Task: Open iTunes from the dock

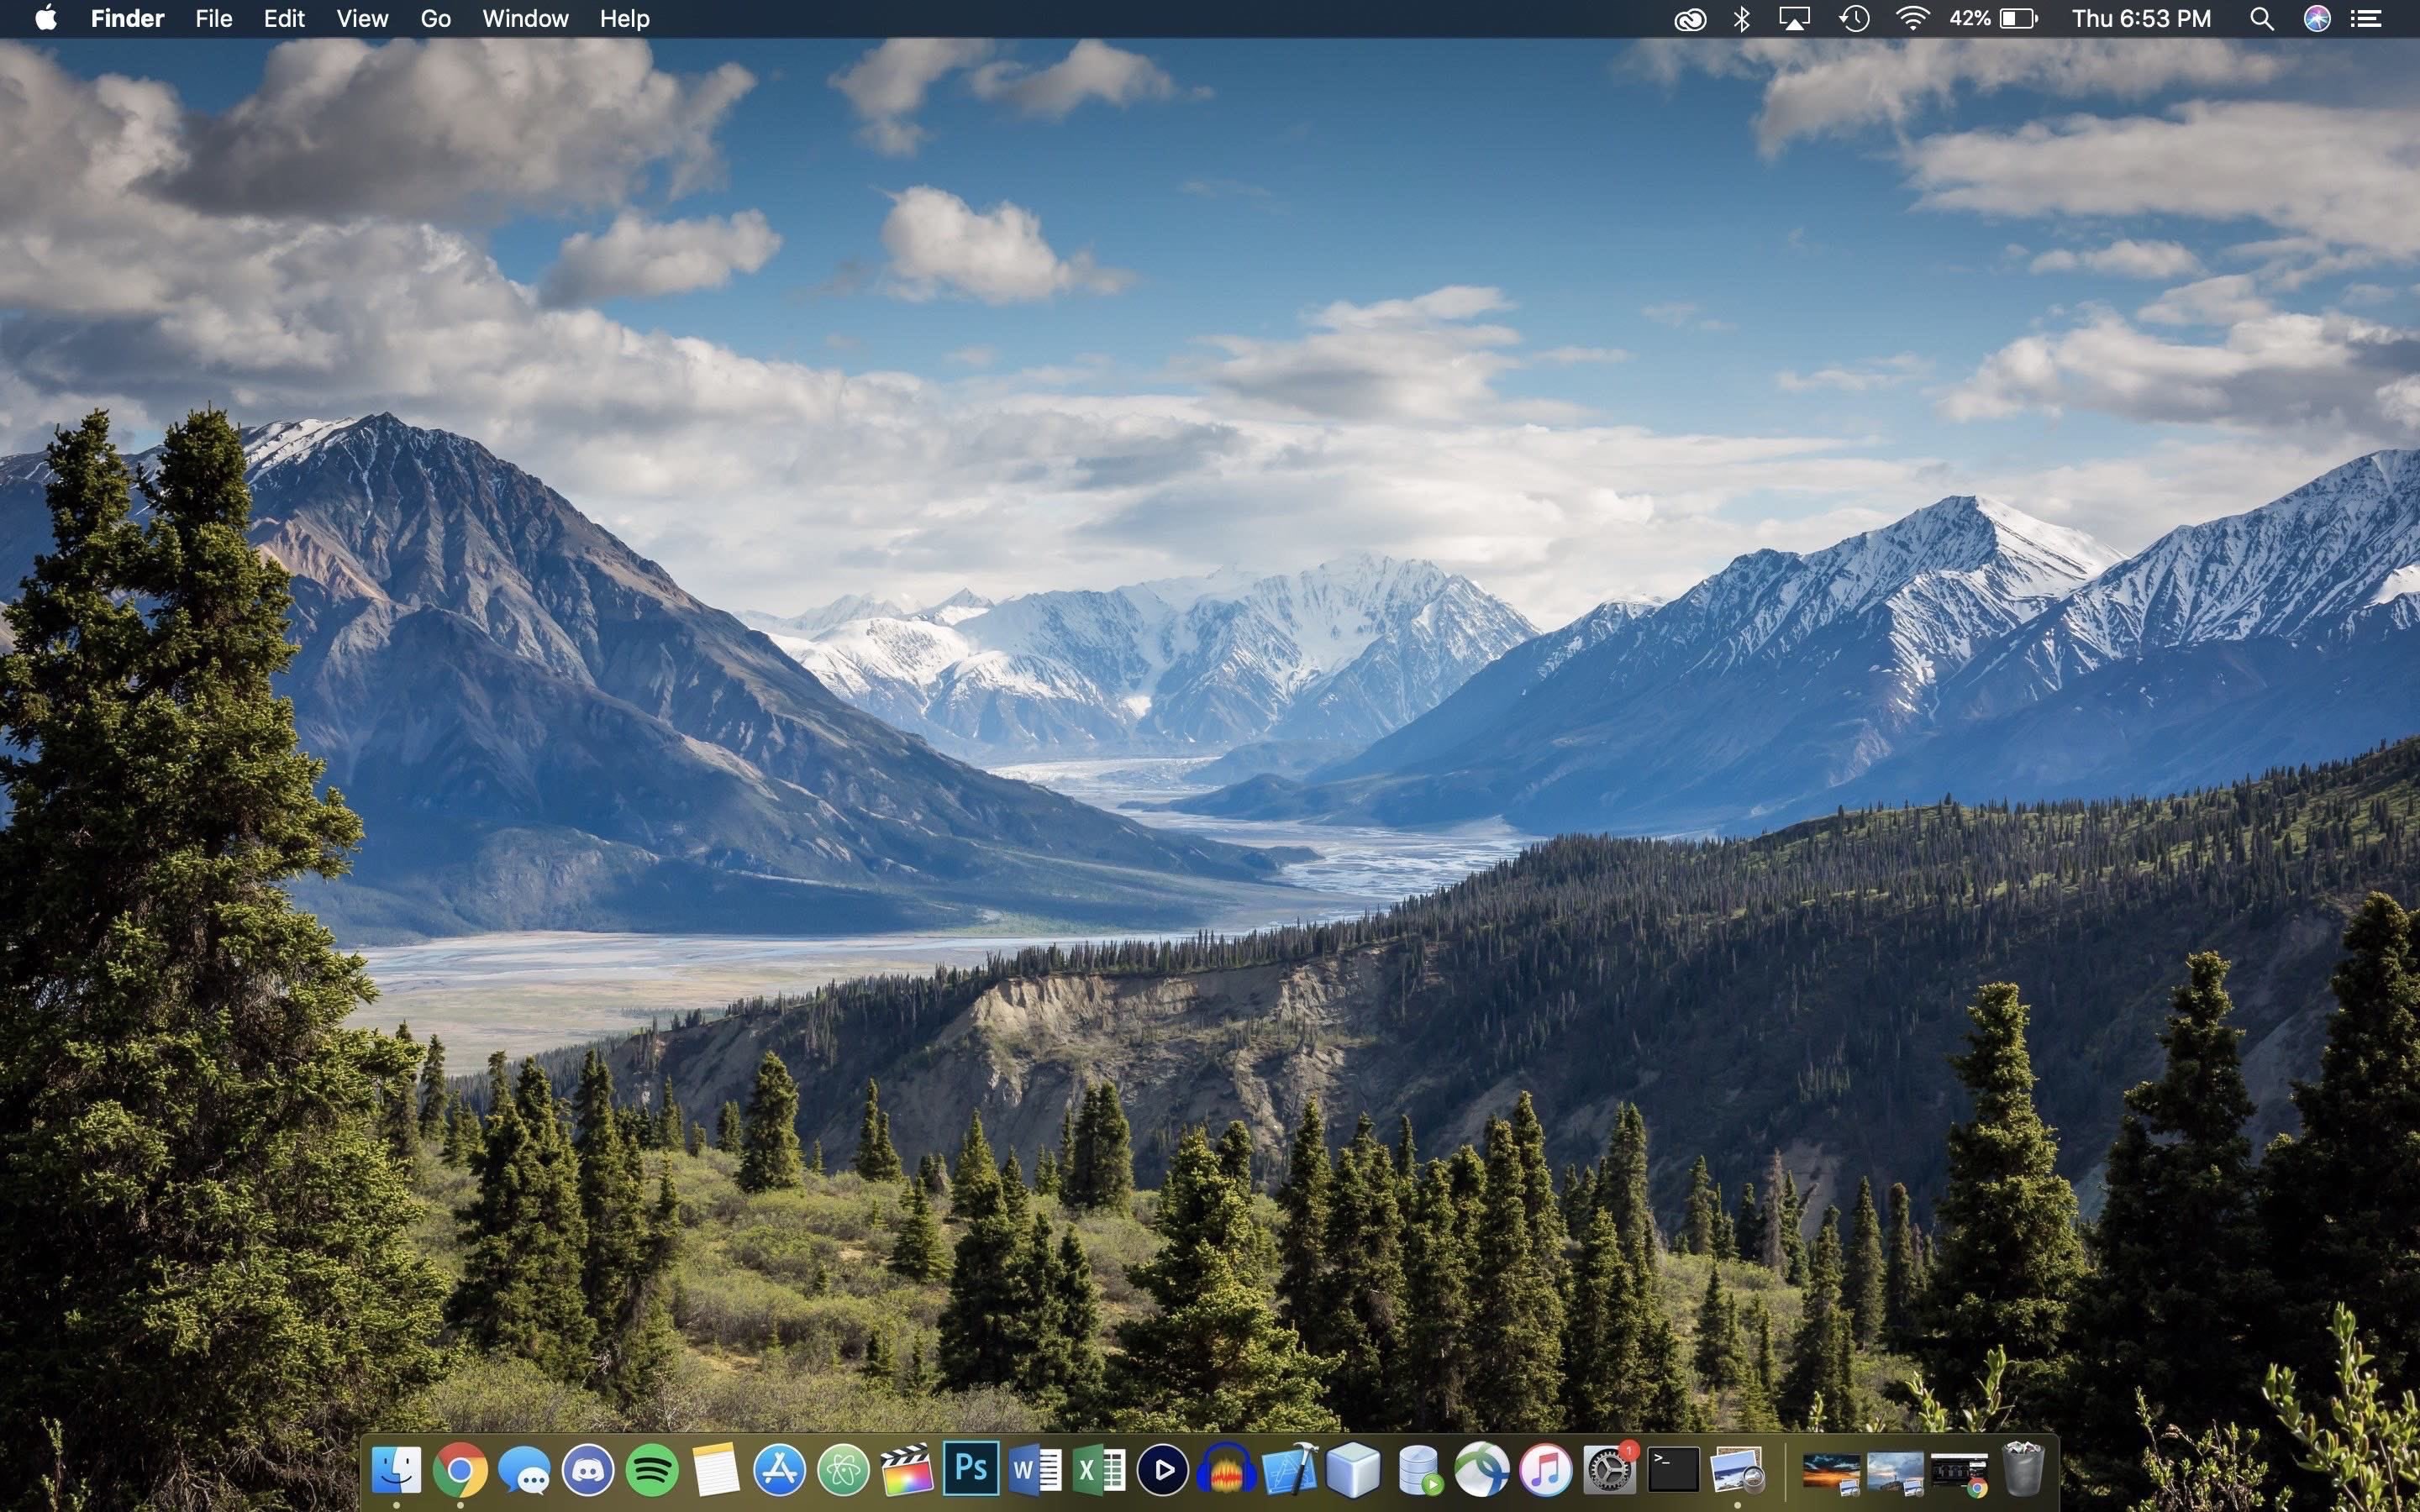Action: click(1545, 1471)
